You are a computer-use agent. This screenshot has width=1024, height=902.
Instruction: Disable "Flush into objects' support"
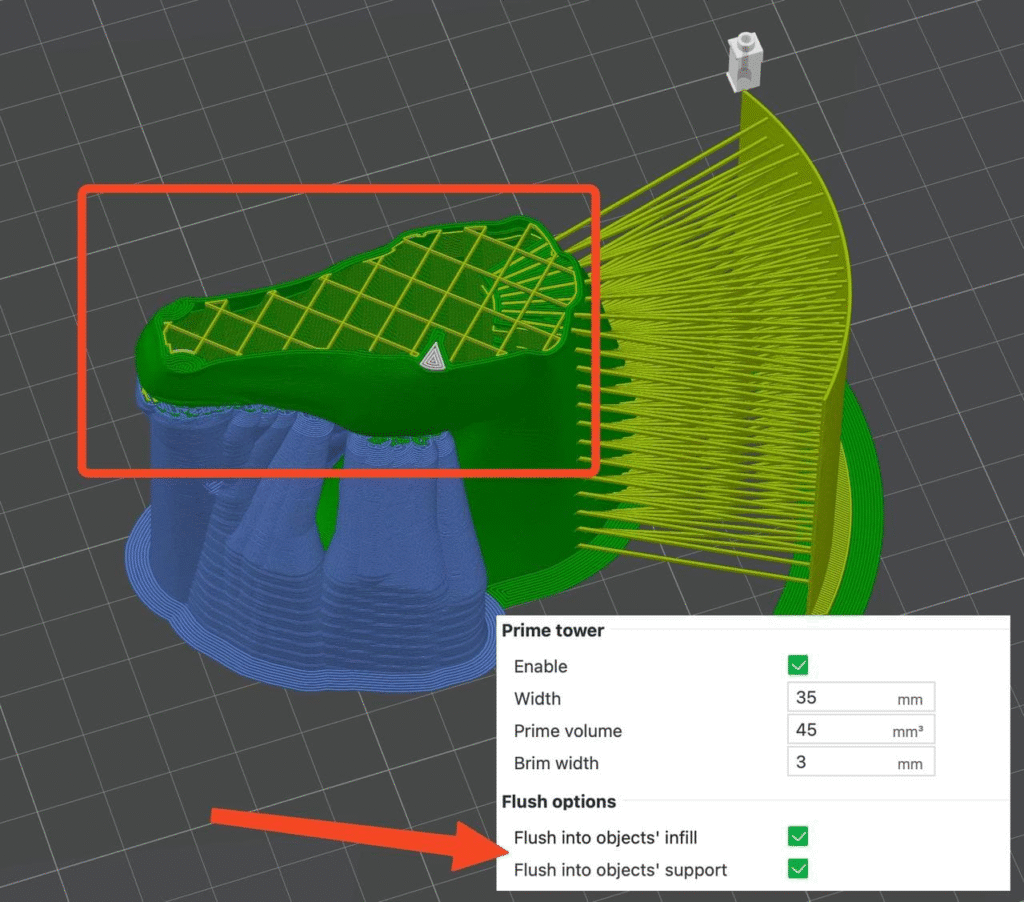pyautogui.click(x=799, y=869)
